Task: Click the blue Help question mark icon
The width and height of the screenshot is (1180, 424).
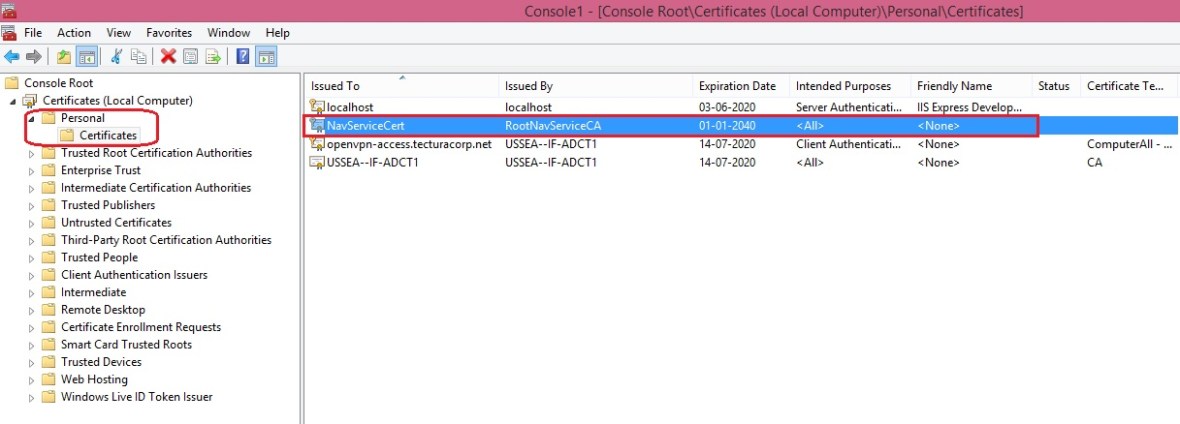Action: click(243, 57)
